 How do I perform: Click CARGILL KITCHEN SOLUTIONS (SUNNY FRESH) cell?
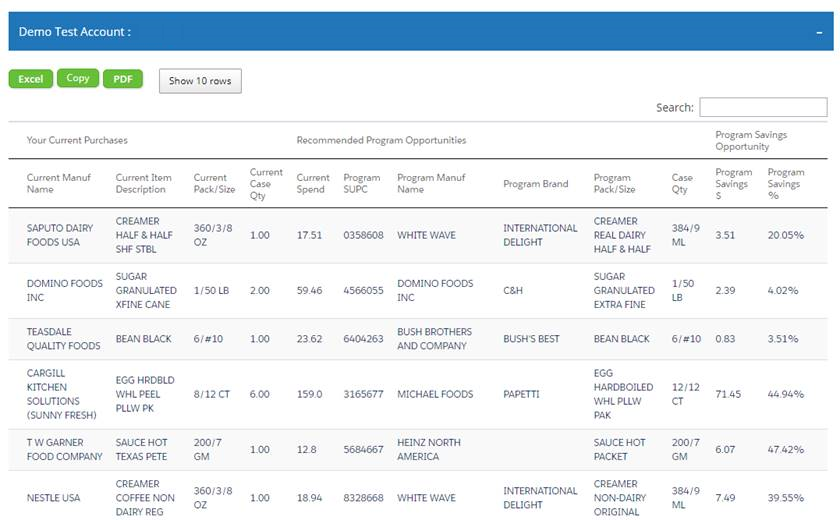tap(62, 394)
